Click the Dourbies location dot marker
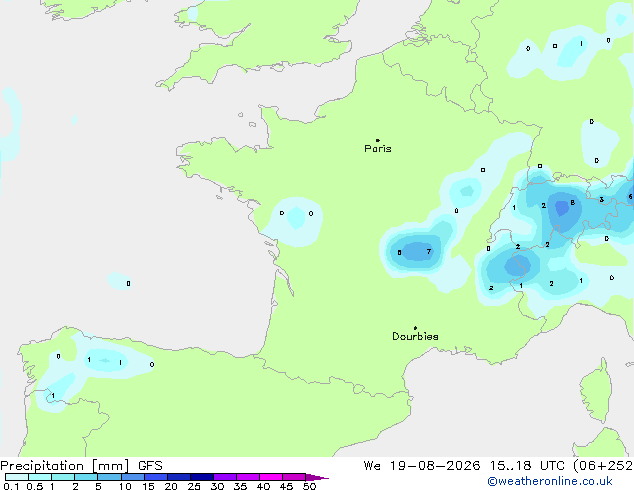Screen dimensions: 634x490 point(415,328)
